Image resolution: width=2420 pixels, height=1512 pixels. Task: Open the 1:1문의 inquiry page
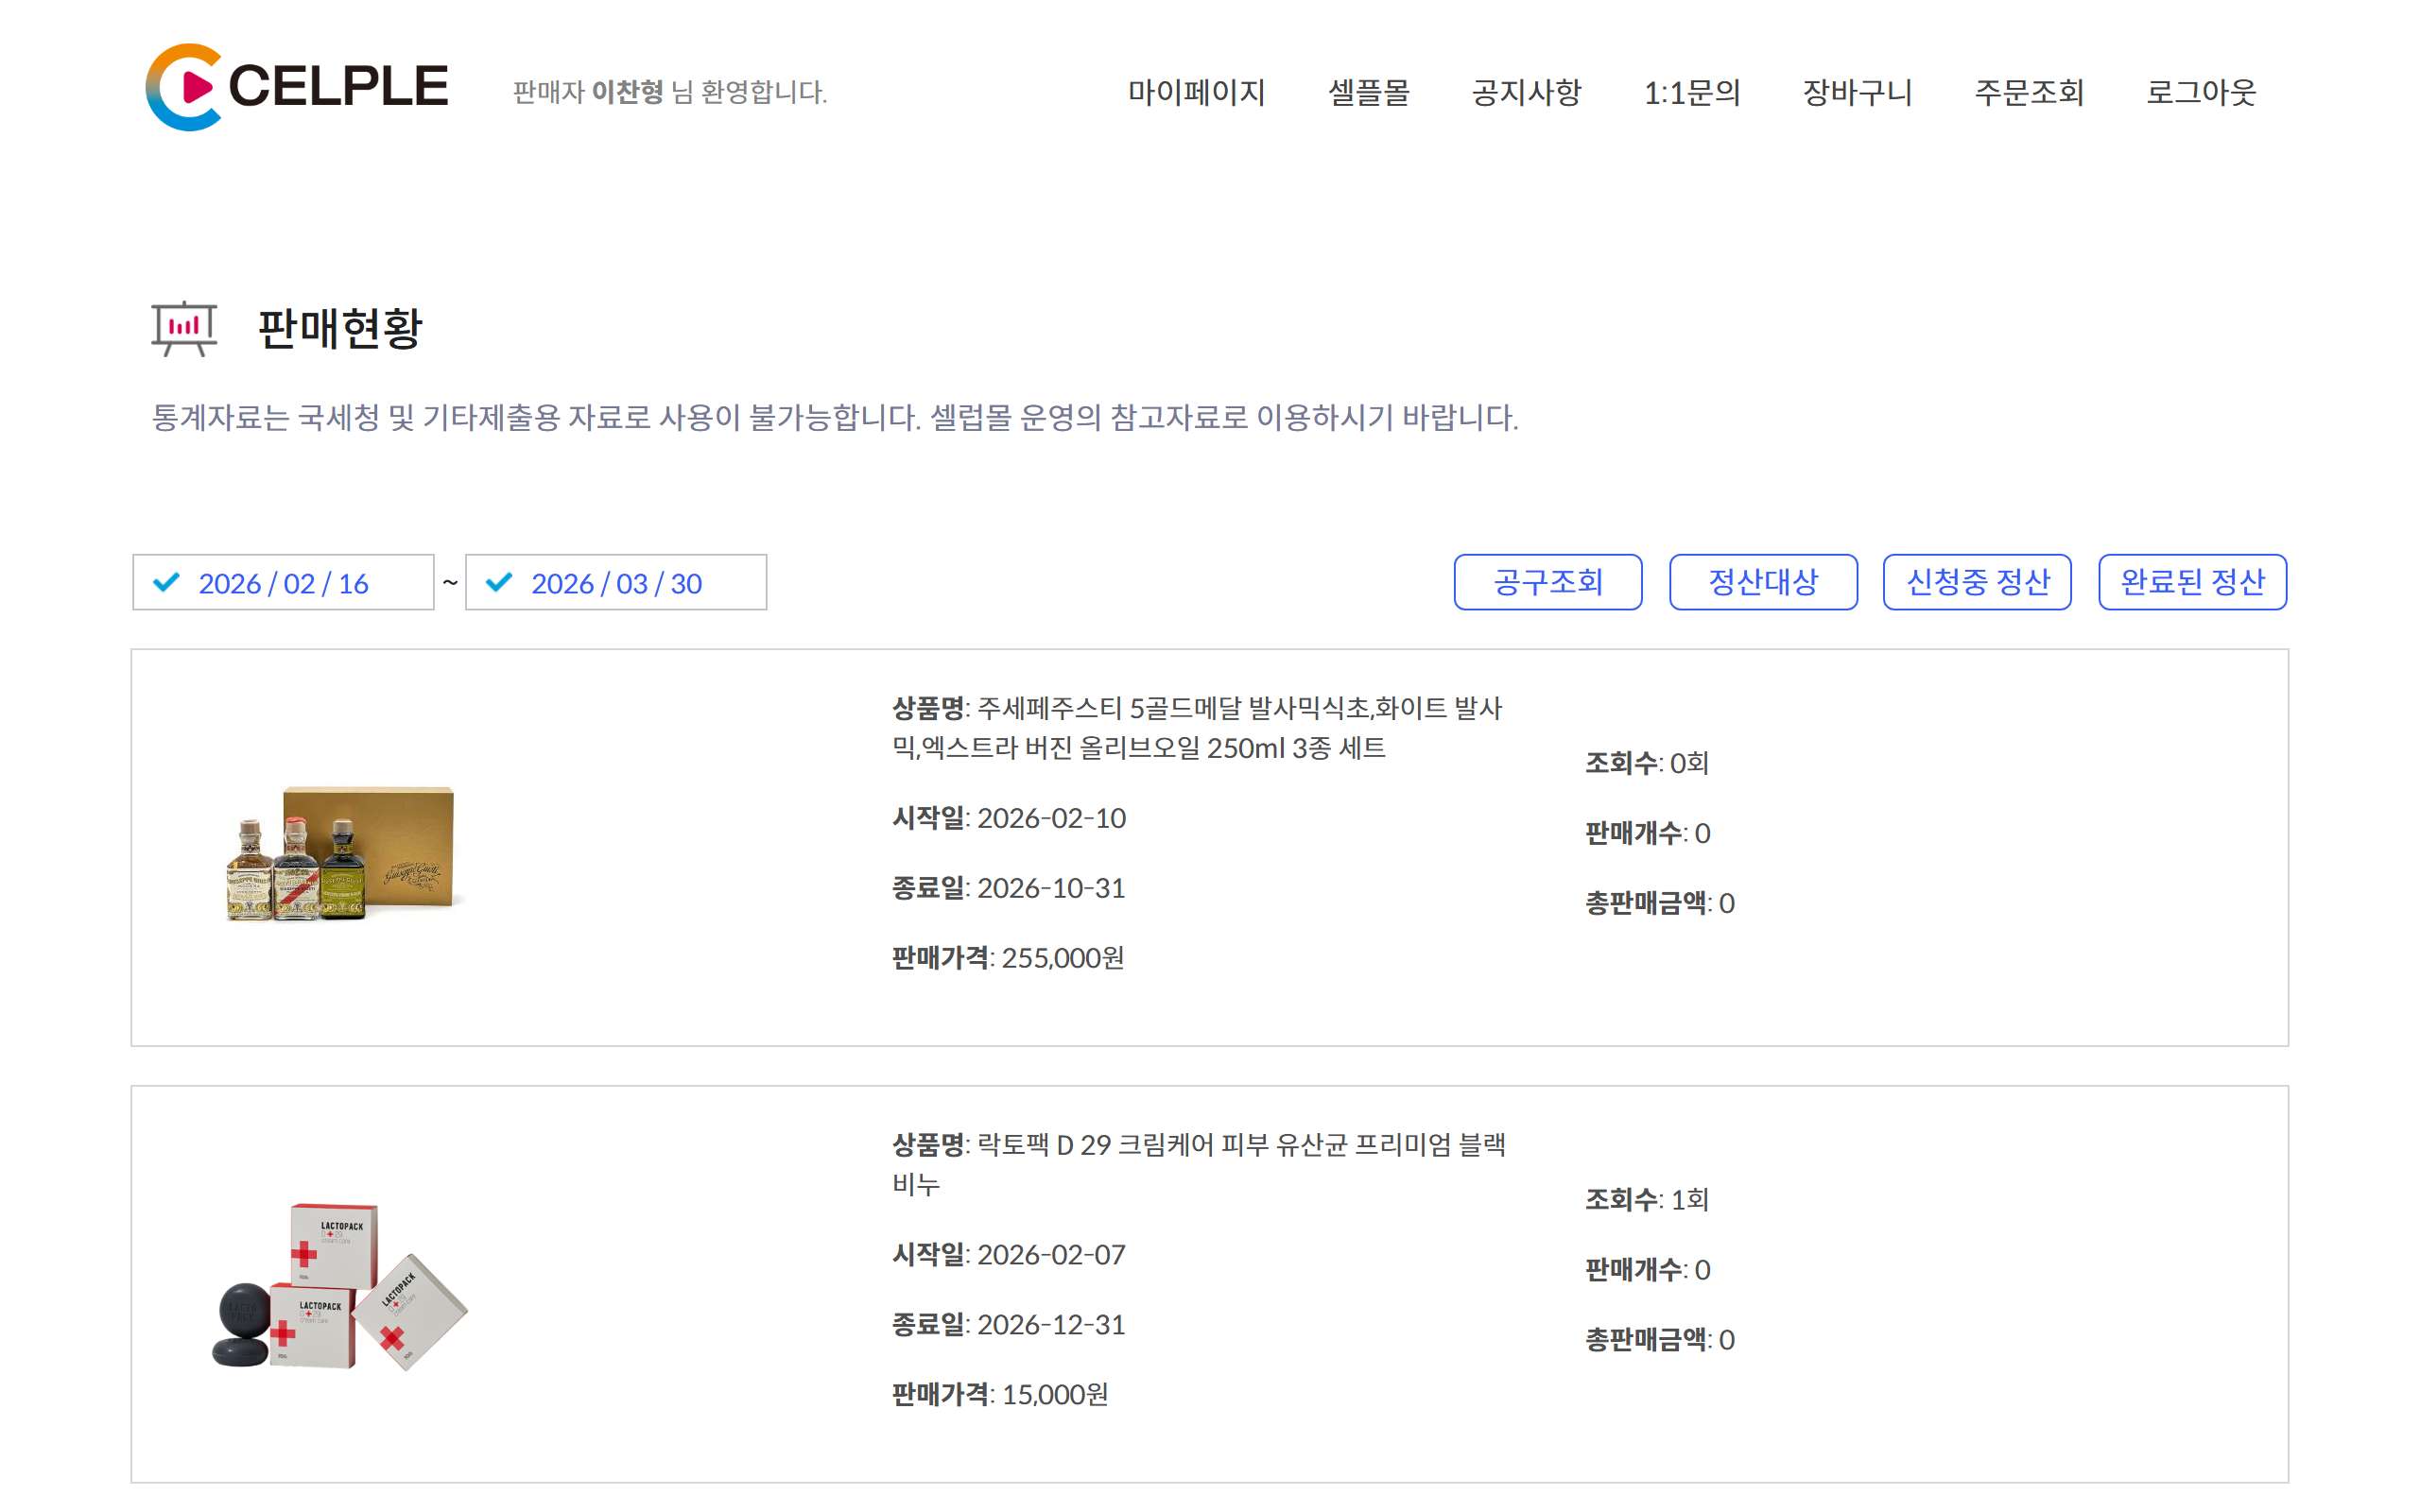(x=1693, y=92)
